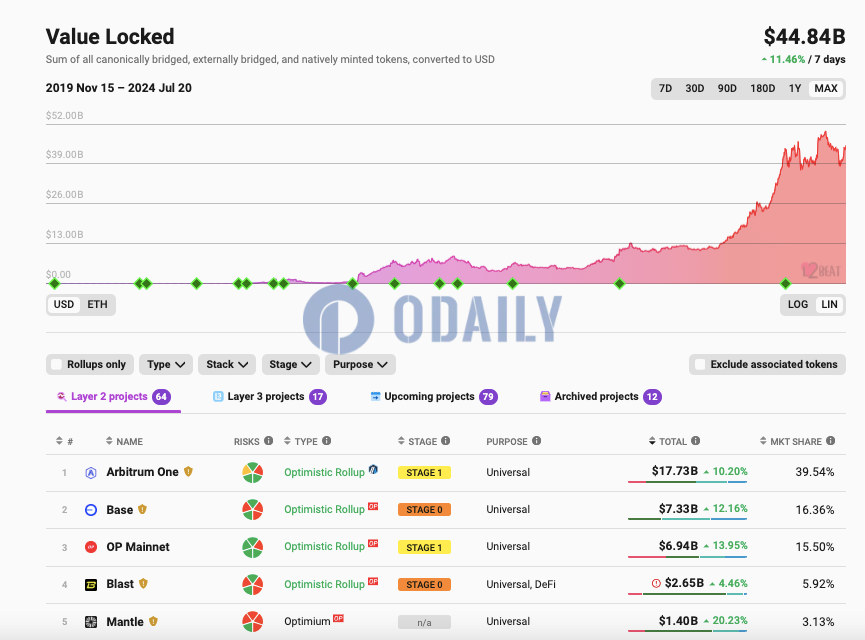The height and width of the screenshot is (640, 865).
Task: Click the OP stack icon beside Mantle's Optimium
Action: tap(339, 618)
